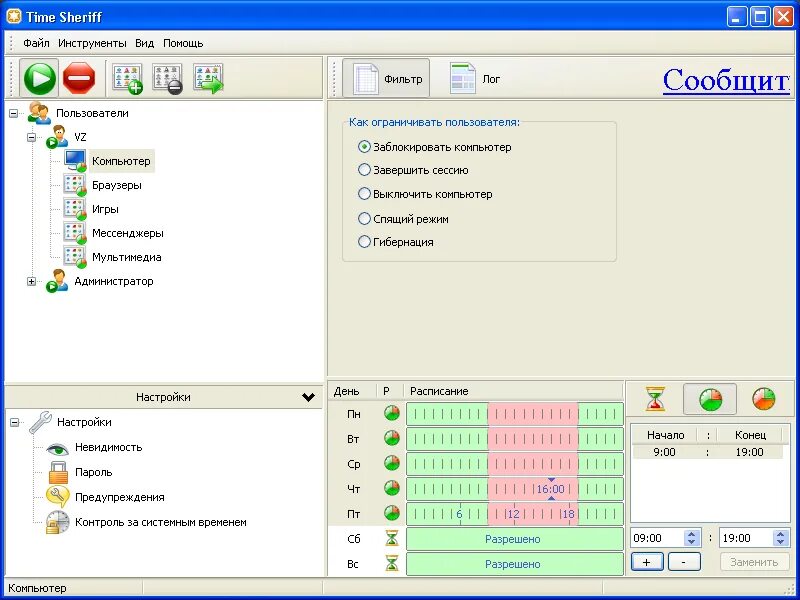
Task: Add interval with the + button
Action: pyautogui.click(x=647, y=562)
